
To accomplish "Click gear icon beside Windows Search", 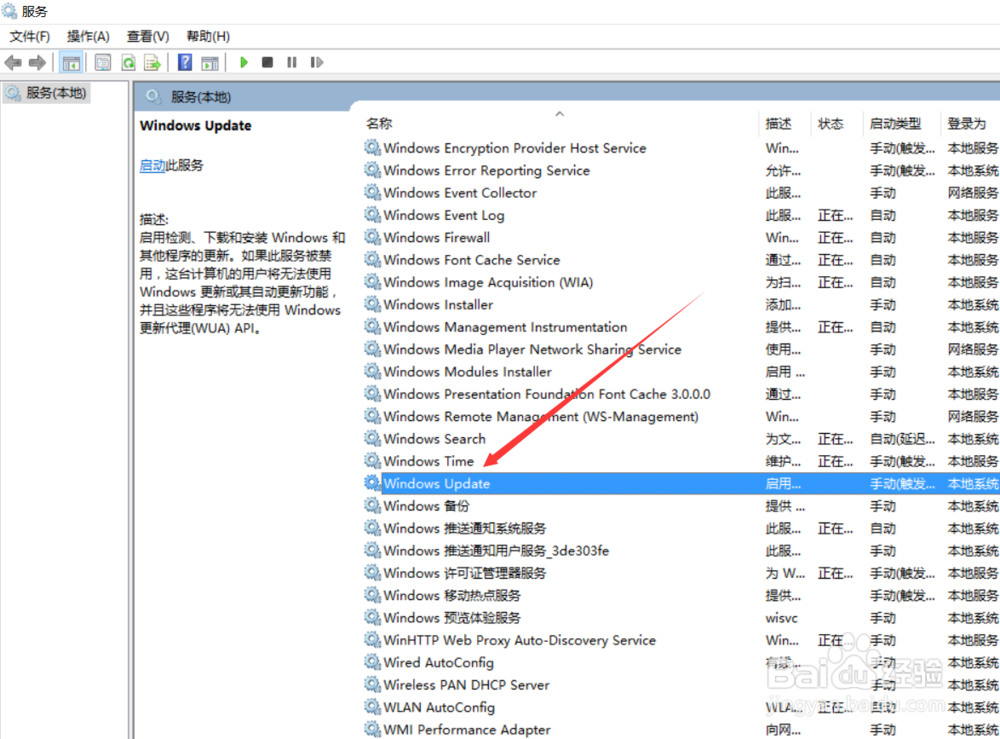I will click(x=372, y=438).
